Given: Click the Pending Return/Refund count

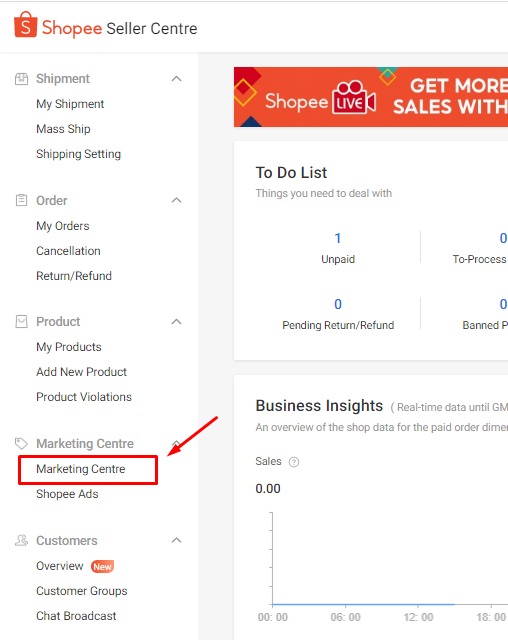Looking at the screenshot, I should pyautogui.click(x=338, y=304).
